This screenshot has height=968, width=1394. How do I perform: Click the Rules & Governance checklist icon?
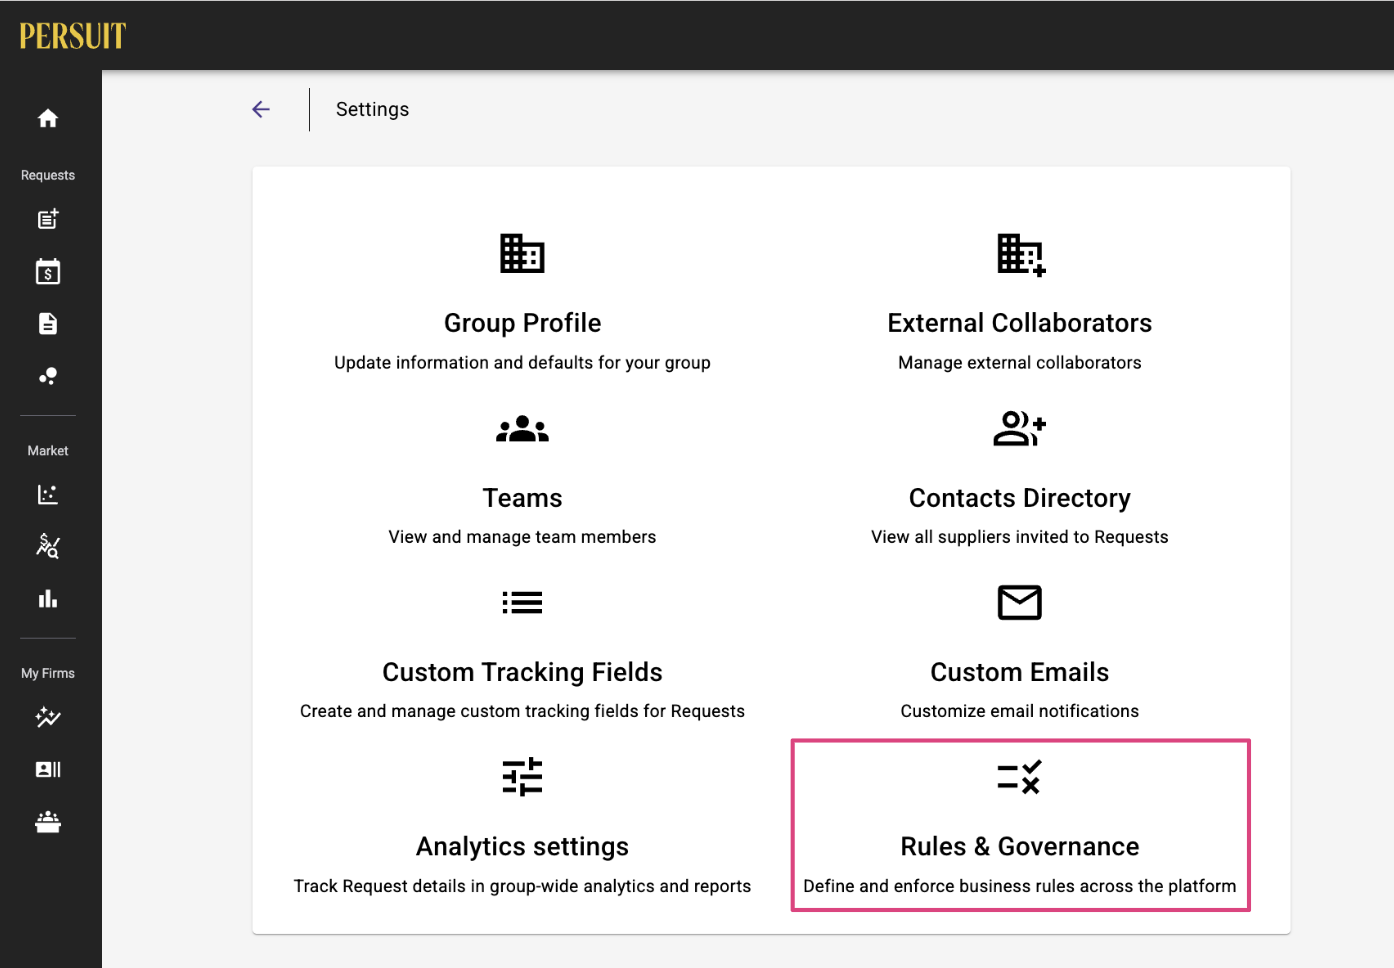(x=1020, y=777)
